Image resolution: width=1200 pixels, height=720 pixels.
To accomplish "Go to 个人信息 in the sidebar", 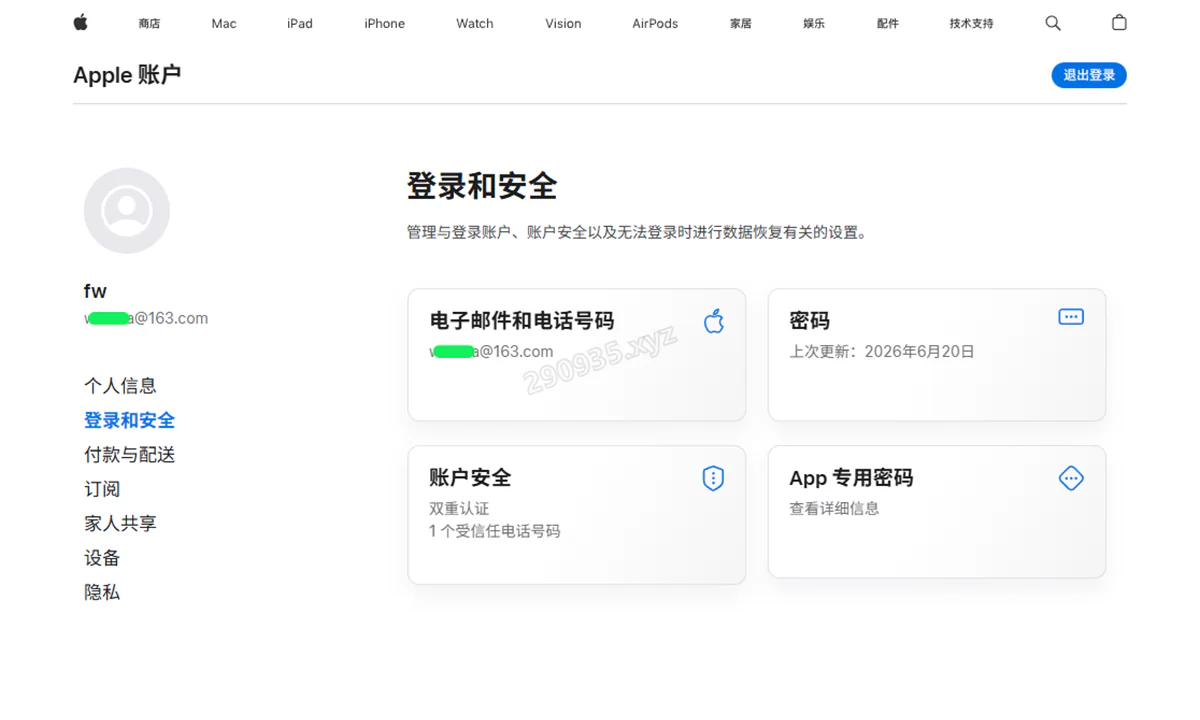I will pyautogui.click(x=120, y=386).
